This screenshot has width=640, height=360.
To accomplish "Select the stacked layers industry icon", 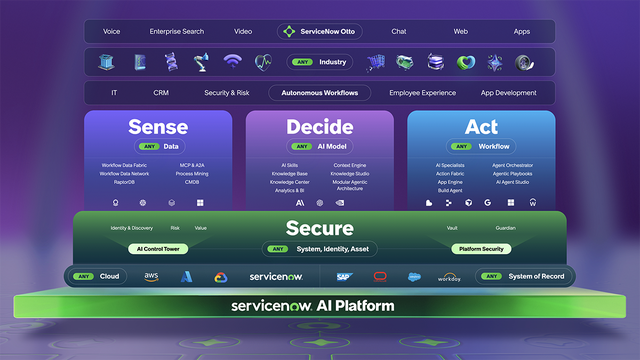I will click(435, 62).
